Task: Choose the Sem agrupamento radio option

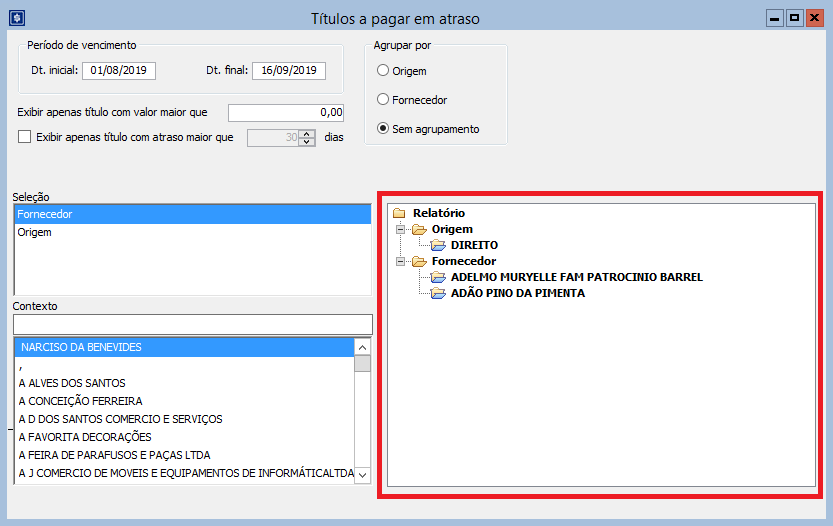Action: click(383, 129)
